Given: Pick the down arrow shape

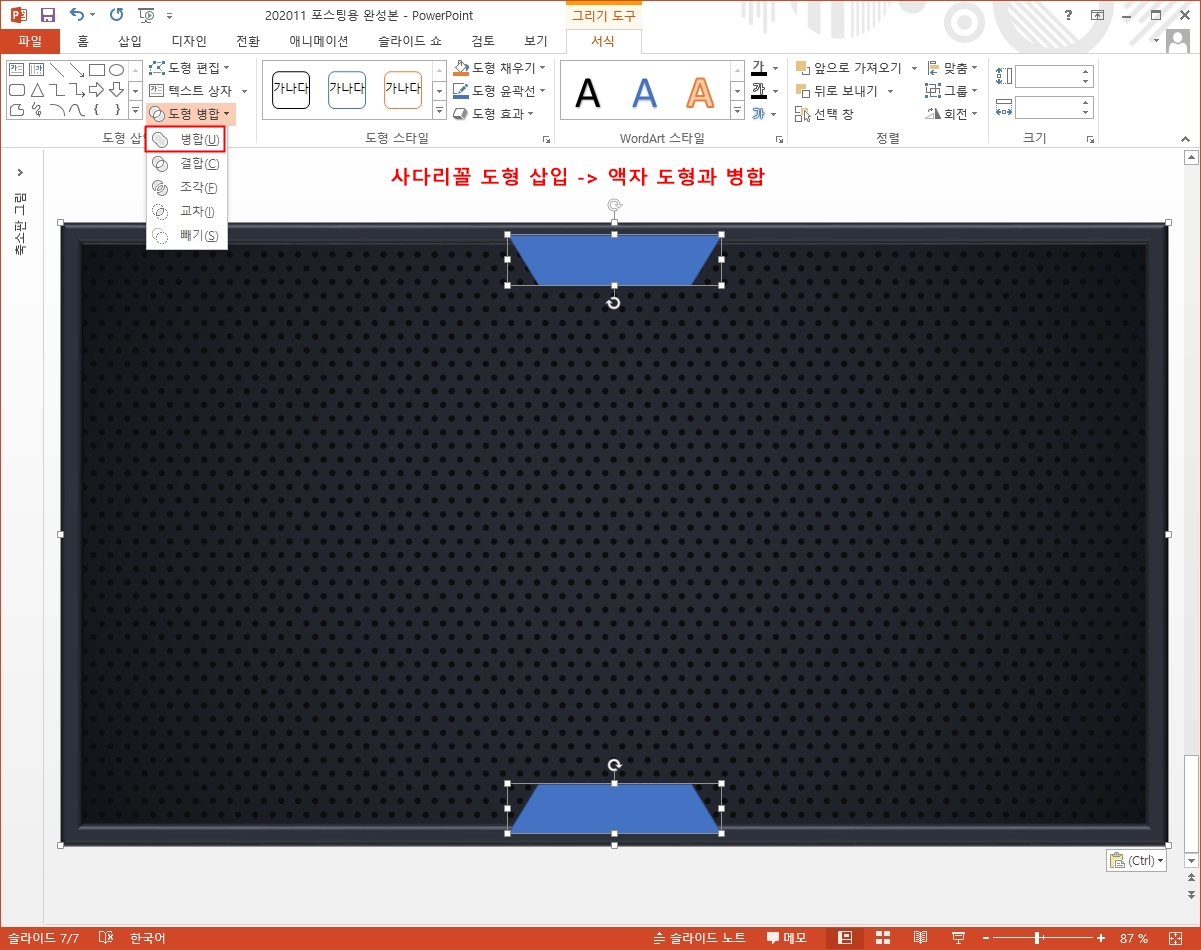Looking at the screenshot, I should (x=116, y=90).
